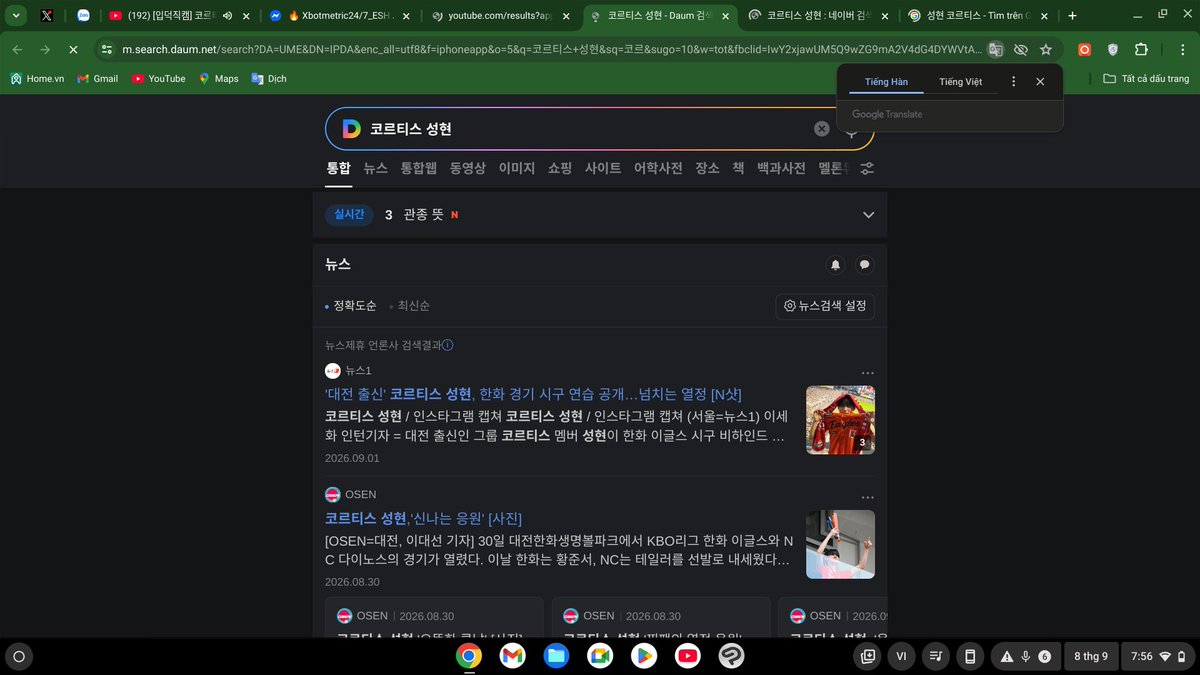Select the 통합웹 search tab

[x=419, y=168]
